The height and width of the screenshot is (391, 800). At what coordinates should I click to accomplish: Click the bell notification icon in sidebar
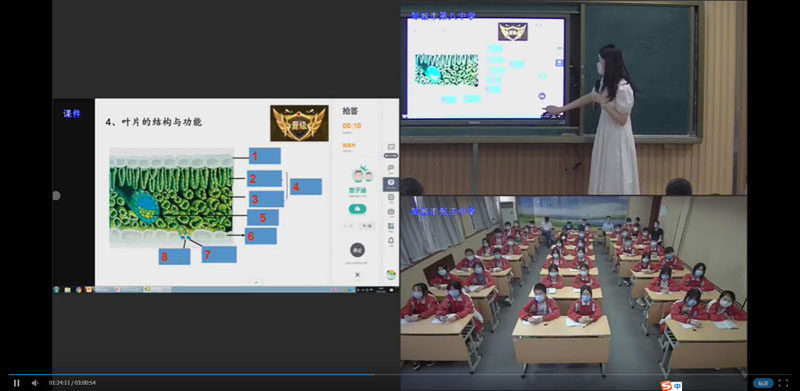tap(391, 240)
